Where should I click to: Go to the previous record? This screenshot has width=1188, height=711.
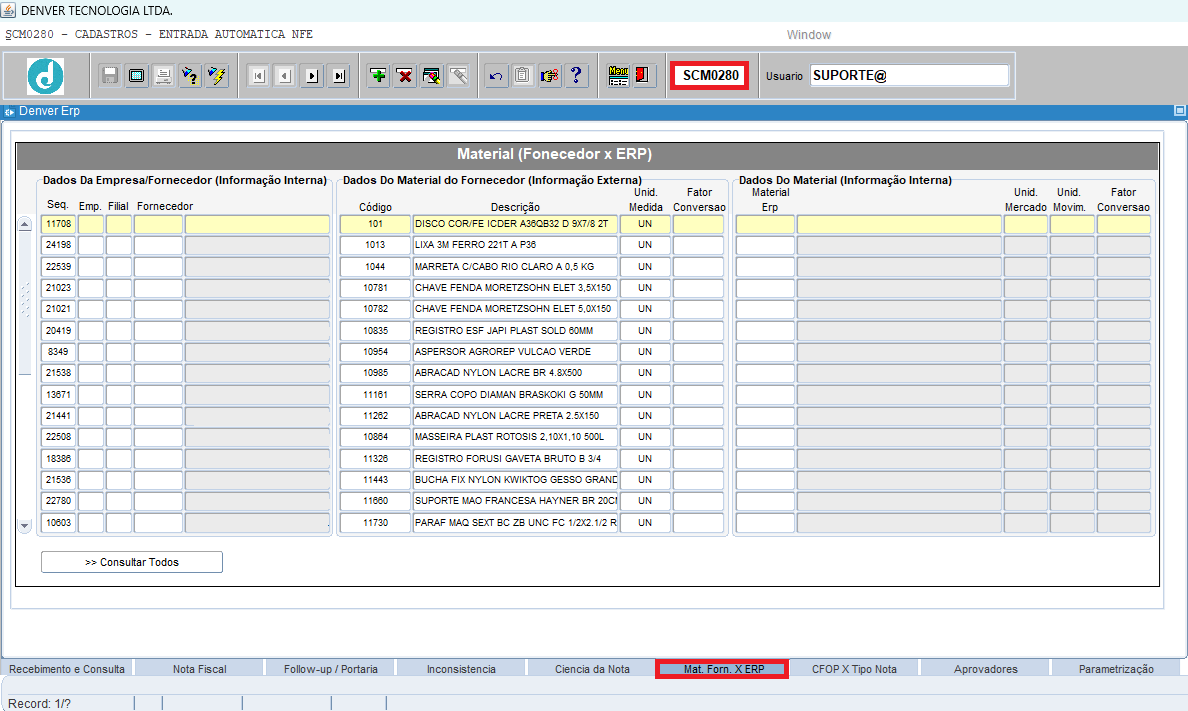pyautogui.click(x=285, y=76)
